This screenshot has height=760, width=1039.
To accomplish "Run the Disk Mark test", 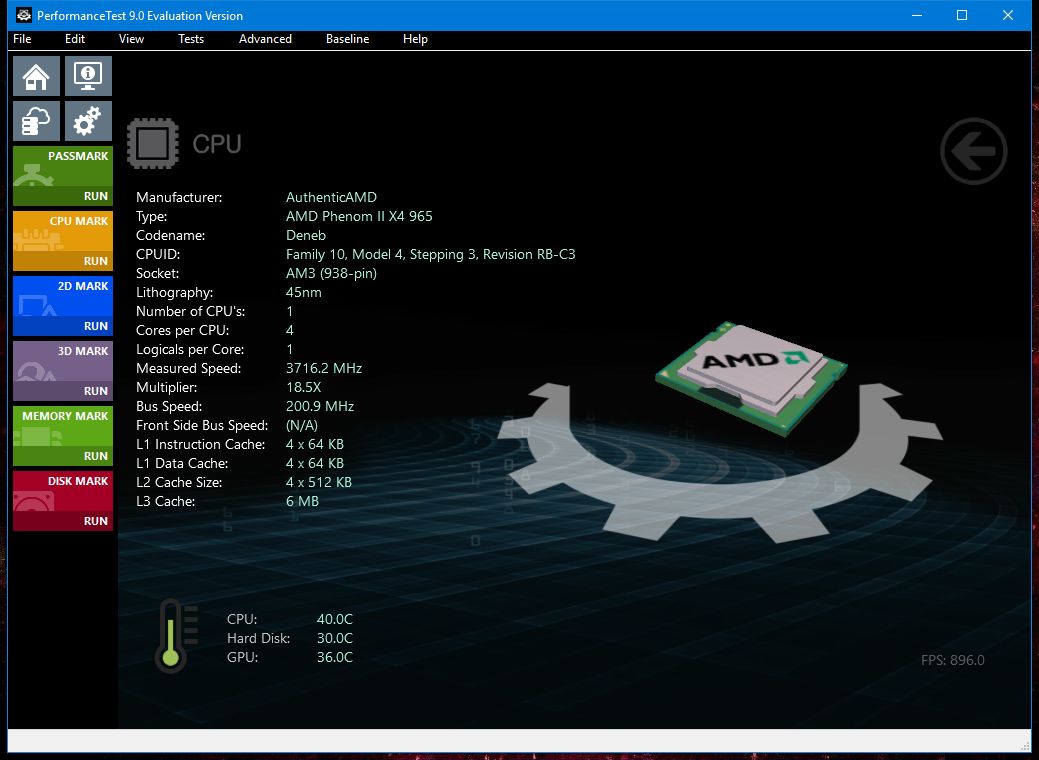I will [x=95, y=521].
